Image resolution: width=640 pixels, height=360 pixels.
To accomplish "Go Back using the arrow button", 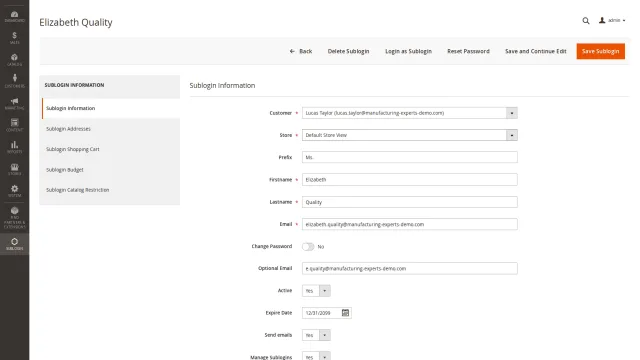I will tap(301, 51).
